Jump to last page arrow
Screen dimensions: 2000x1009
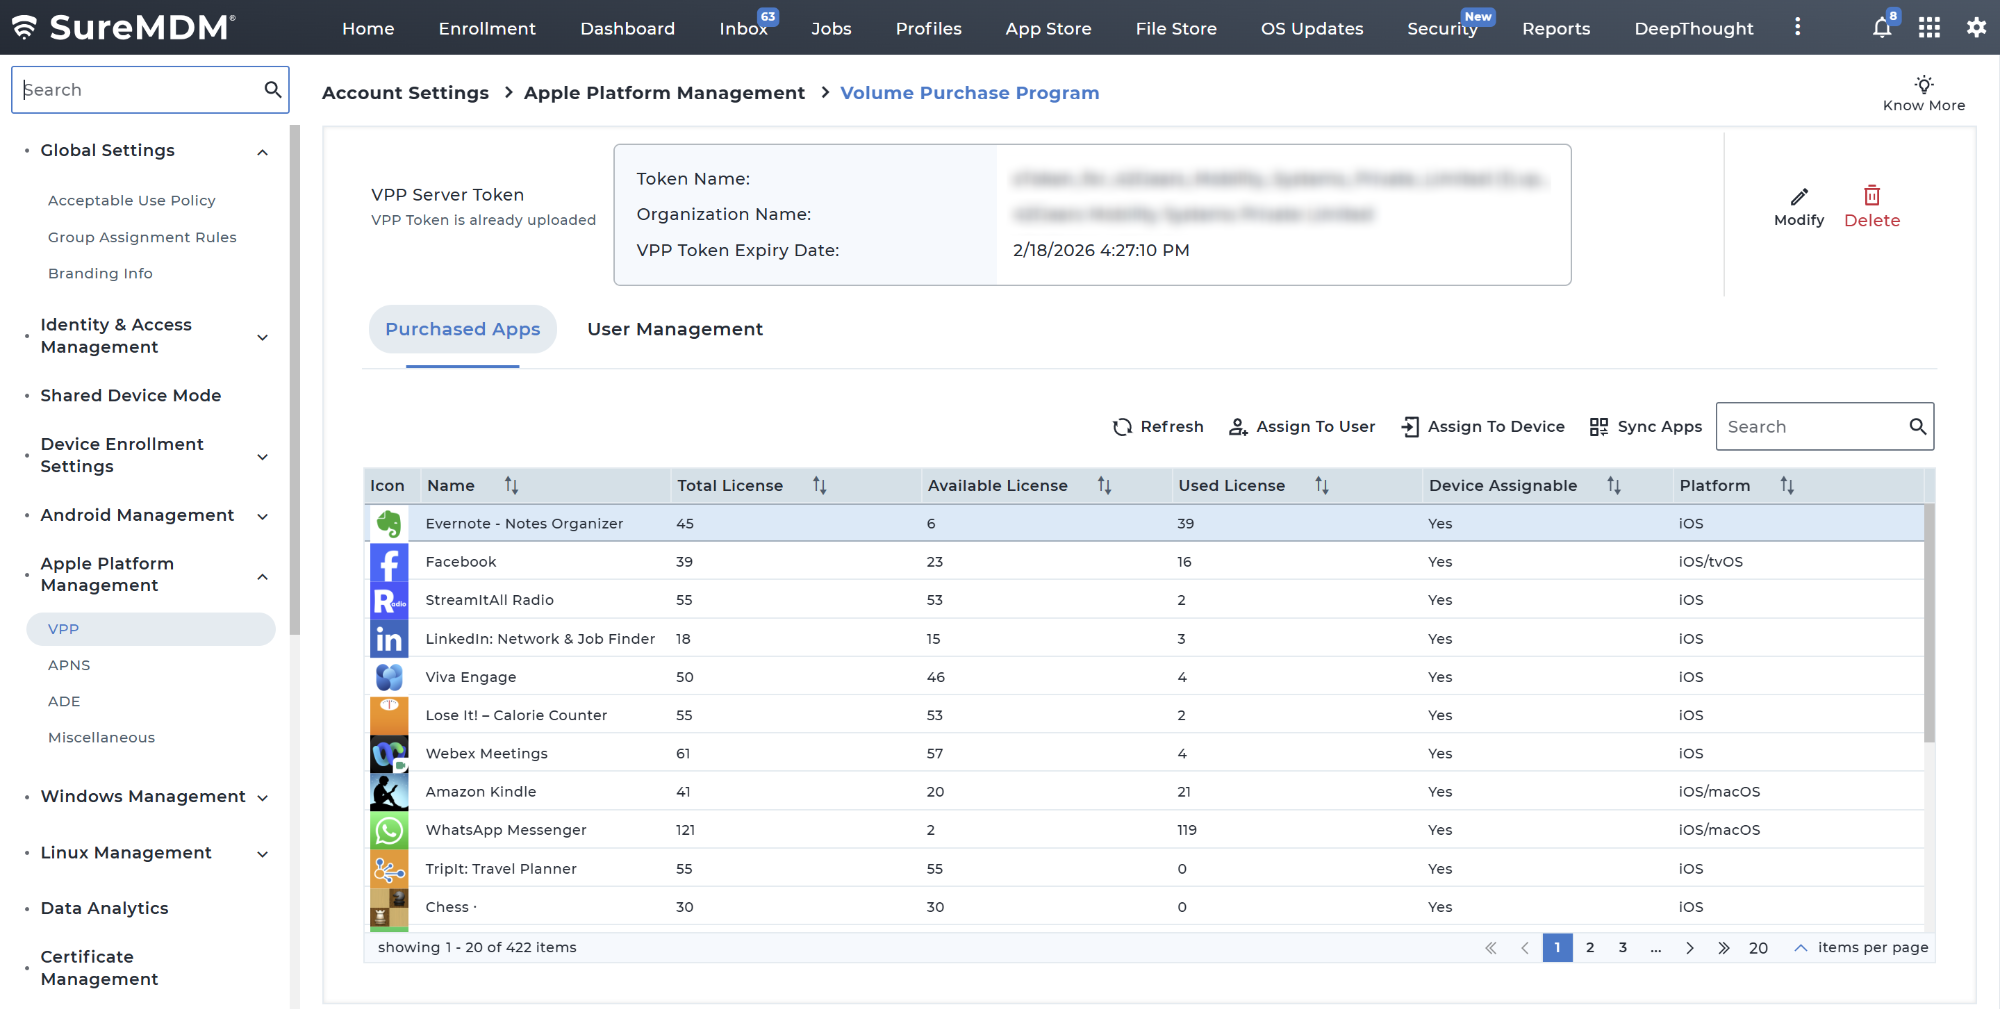1724,947
